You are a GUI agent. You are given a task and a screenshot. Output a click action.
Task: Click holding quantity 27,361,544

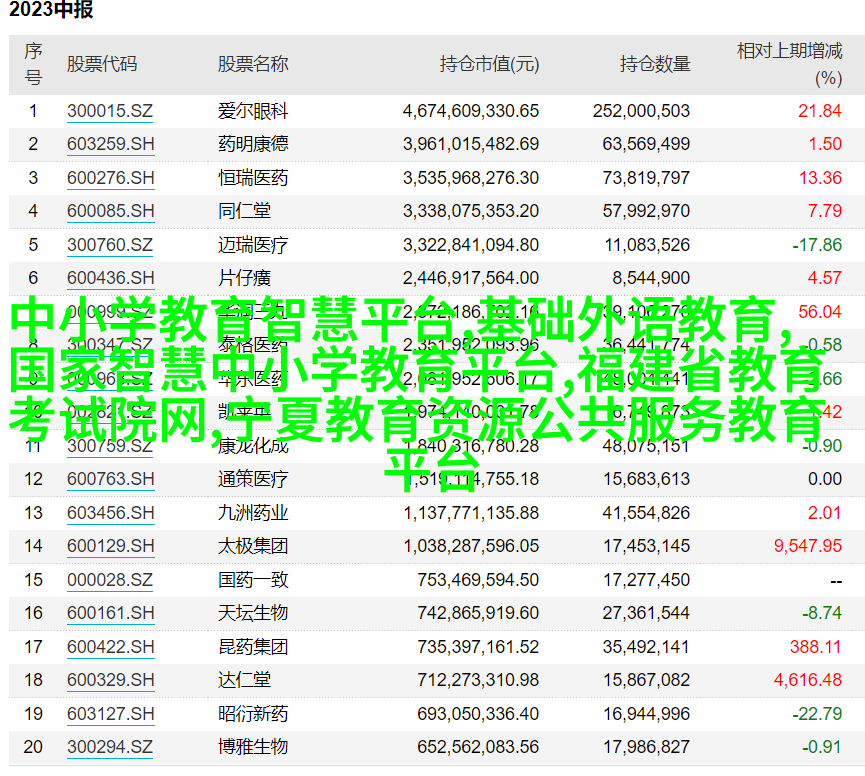[x=646, y=613]
